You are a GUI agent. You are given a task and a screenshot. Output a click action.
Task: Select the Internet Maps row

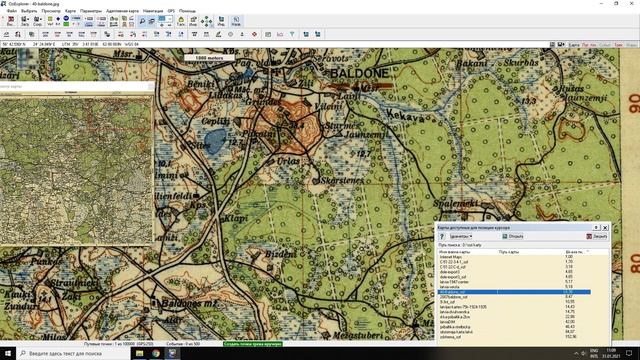click(x=514, y=257)
